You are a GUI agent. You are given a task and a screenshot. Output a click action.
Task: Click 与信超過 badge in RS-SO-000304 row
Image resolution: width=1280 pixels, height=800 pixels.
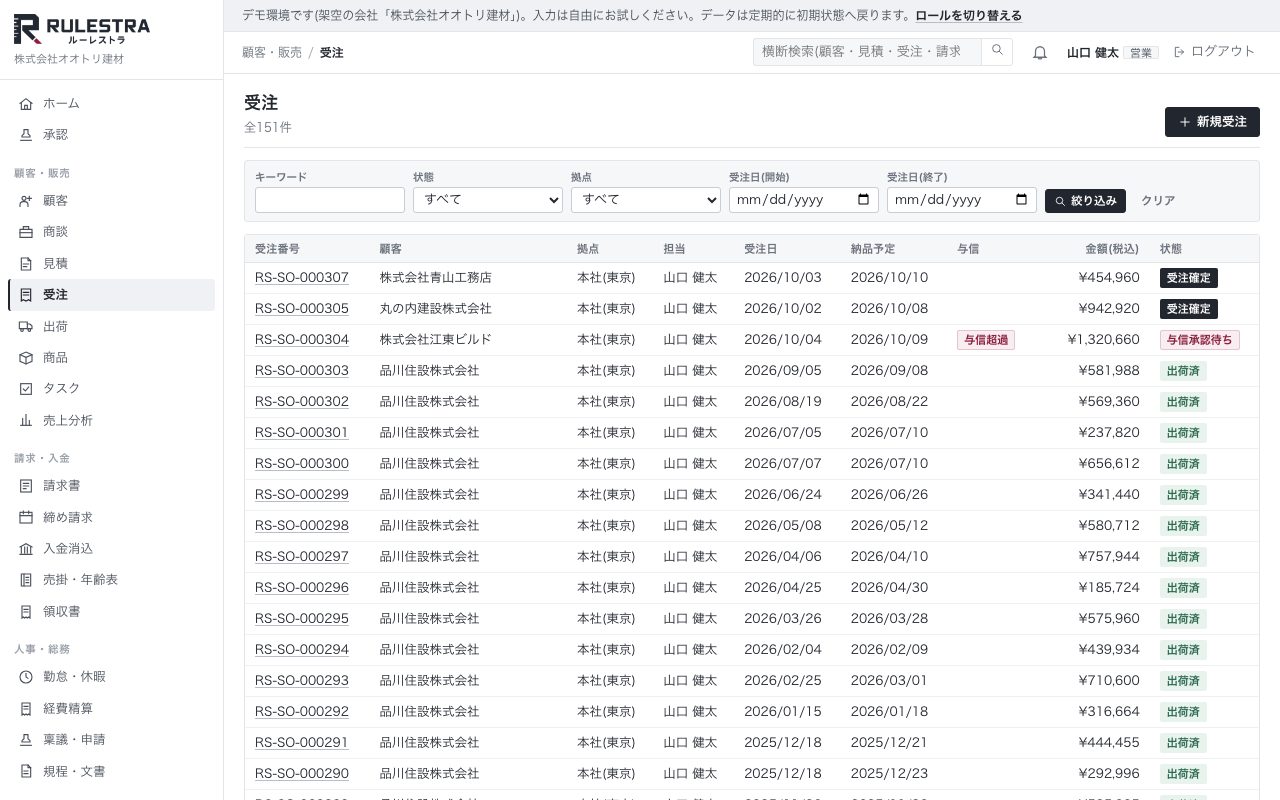tap(986, 340)
